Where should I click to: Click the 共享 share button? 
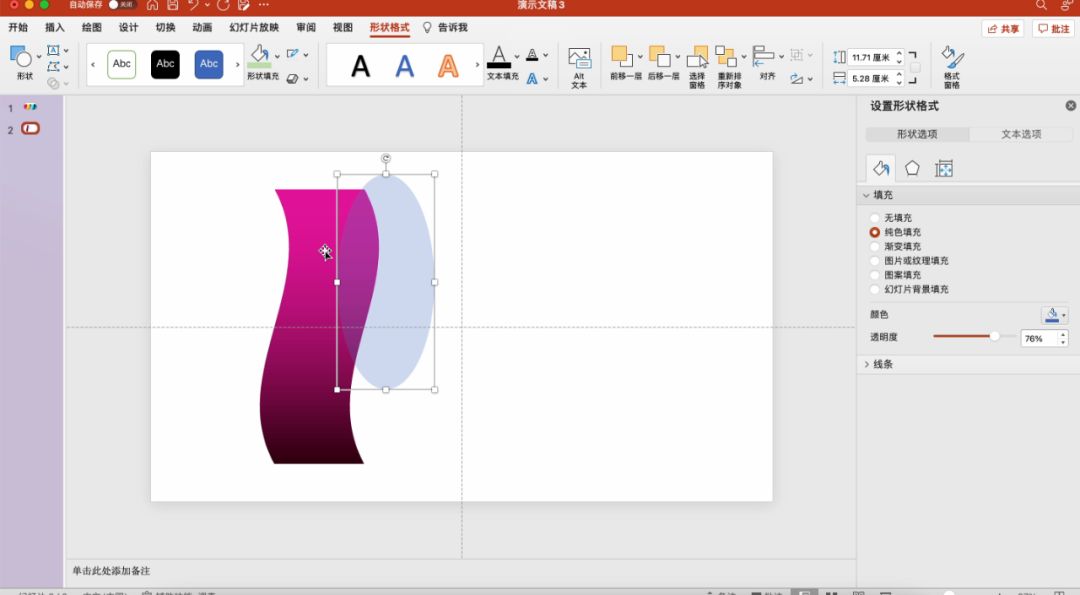1003,29
